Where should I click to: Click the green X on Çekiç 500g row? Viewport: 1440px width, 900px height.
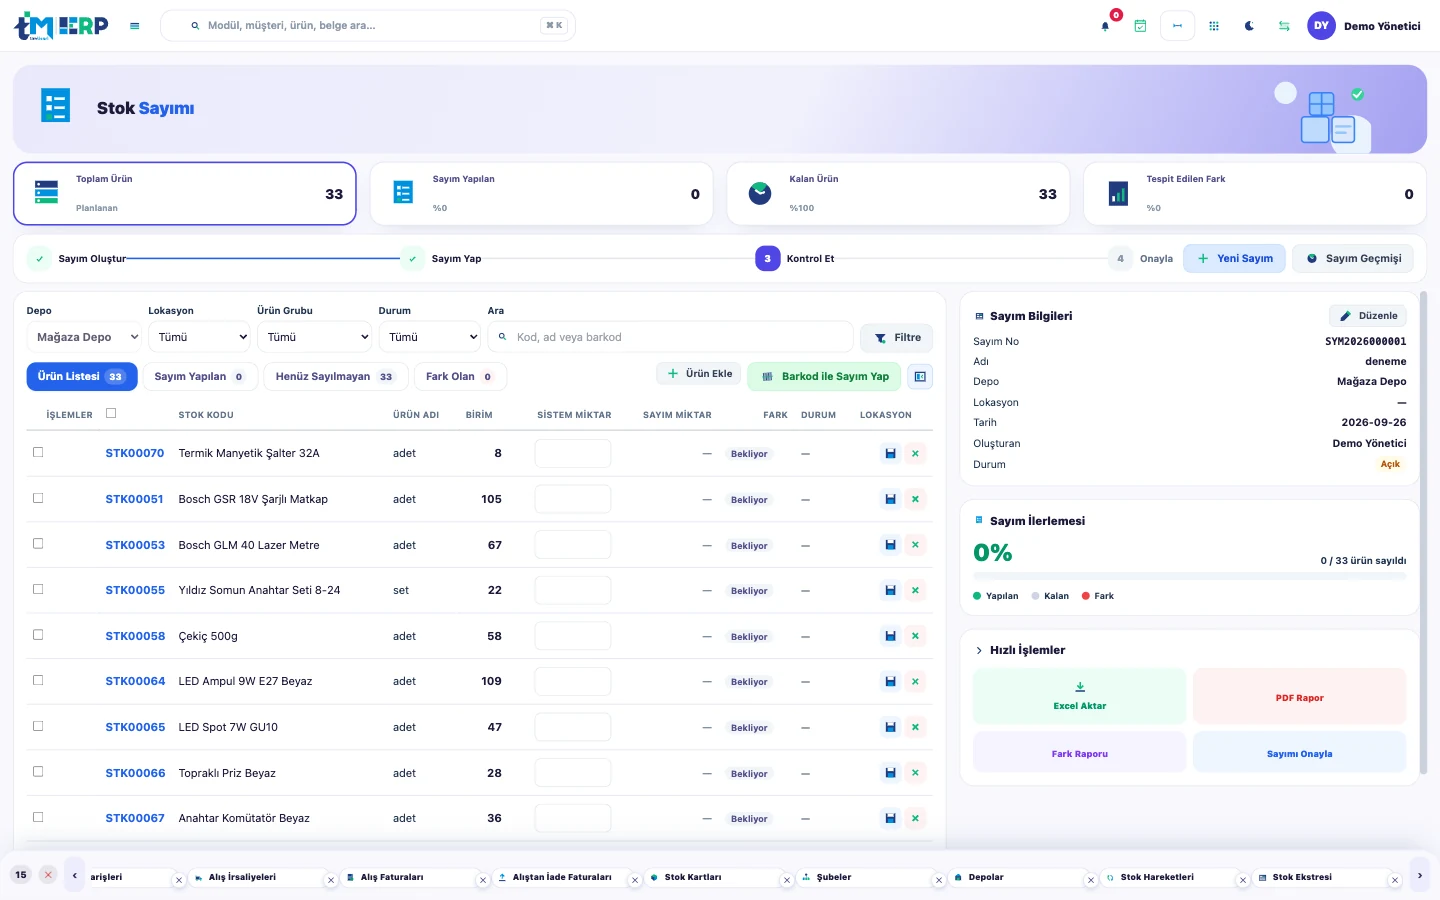coord(915,636)
